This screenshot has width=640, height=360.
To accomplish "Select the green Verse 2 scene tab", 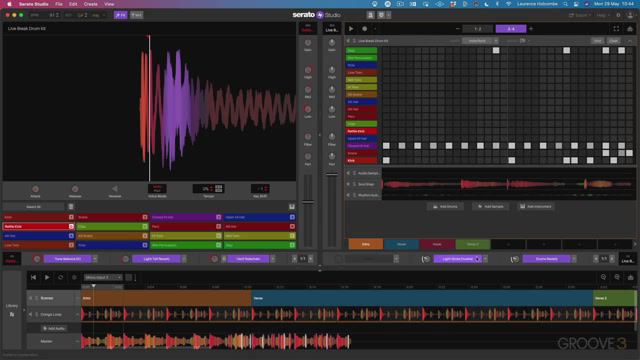I will point(473,244).
